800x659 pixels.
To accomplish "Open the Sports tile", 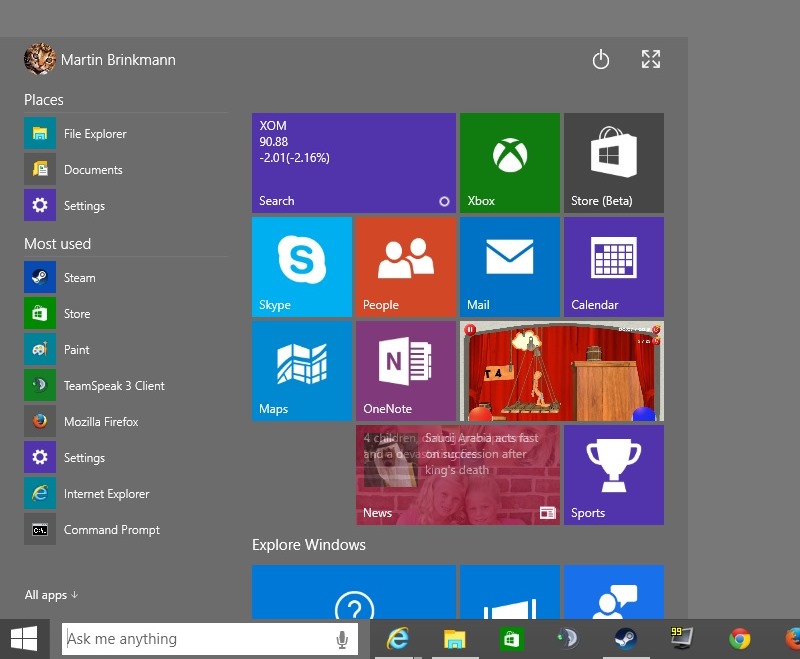I will (x=614, y=475).
